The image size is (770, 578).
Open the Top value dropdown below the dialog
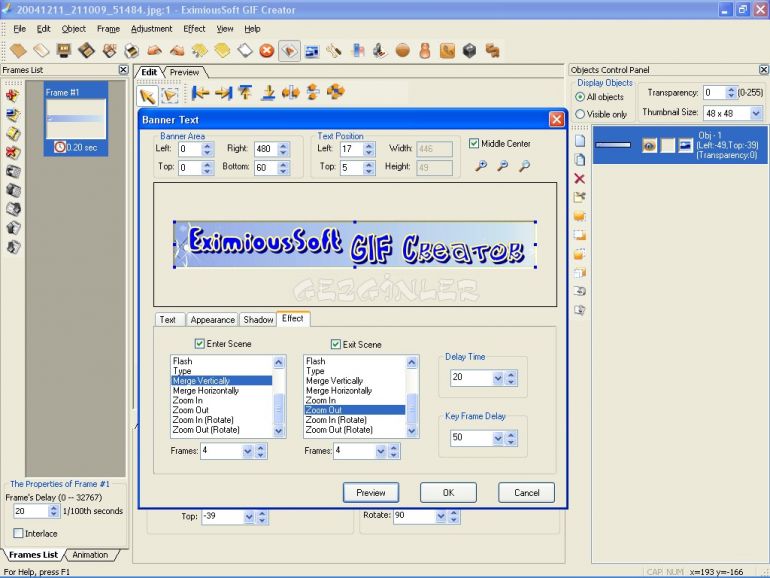point(249,517)
